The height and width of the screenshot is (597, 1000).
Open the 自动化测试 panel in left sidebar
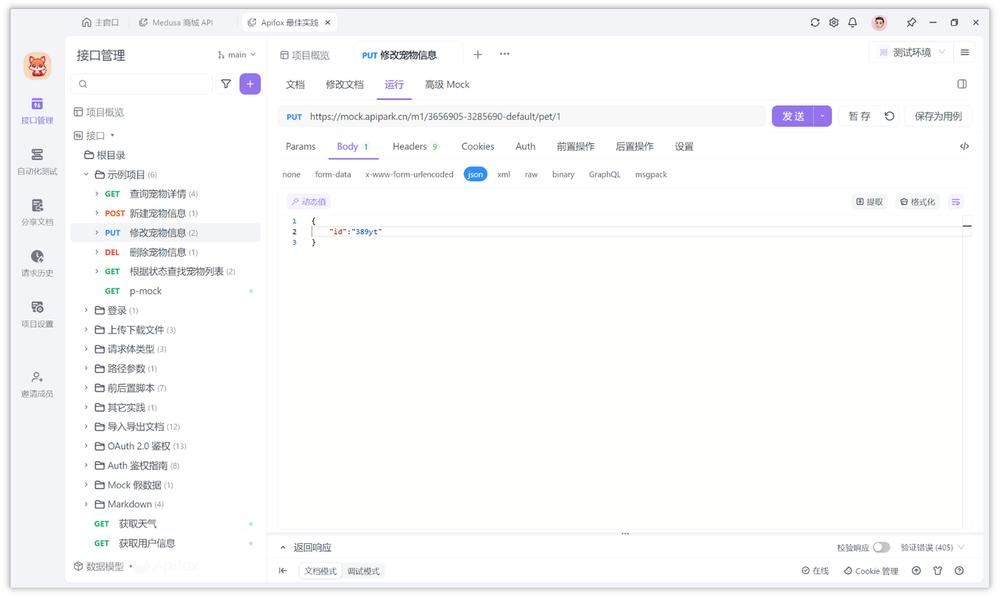(37, 161)
